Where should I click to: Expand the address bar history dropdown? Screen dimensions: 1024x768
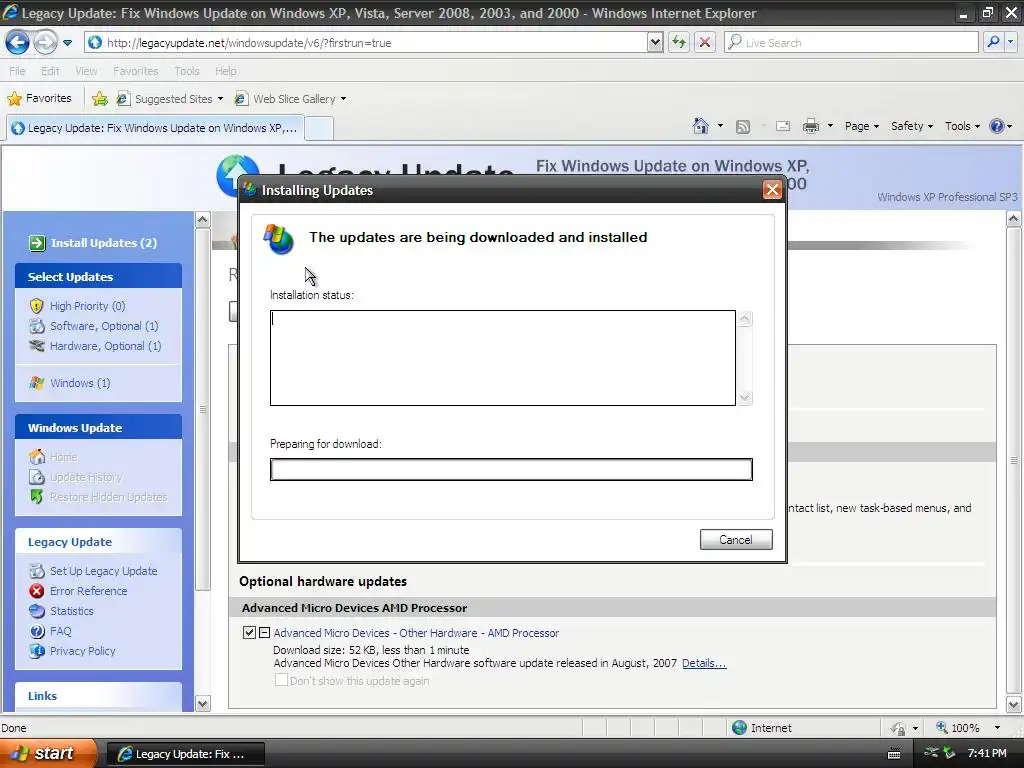coord(655,43)
